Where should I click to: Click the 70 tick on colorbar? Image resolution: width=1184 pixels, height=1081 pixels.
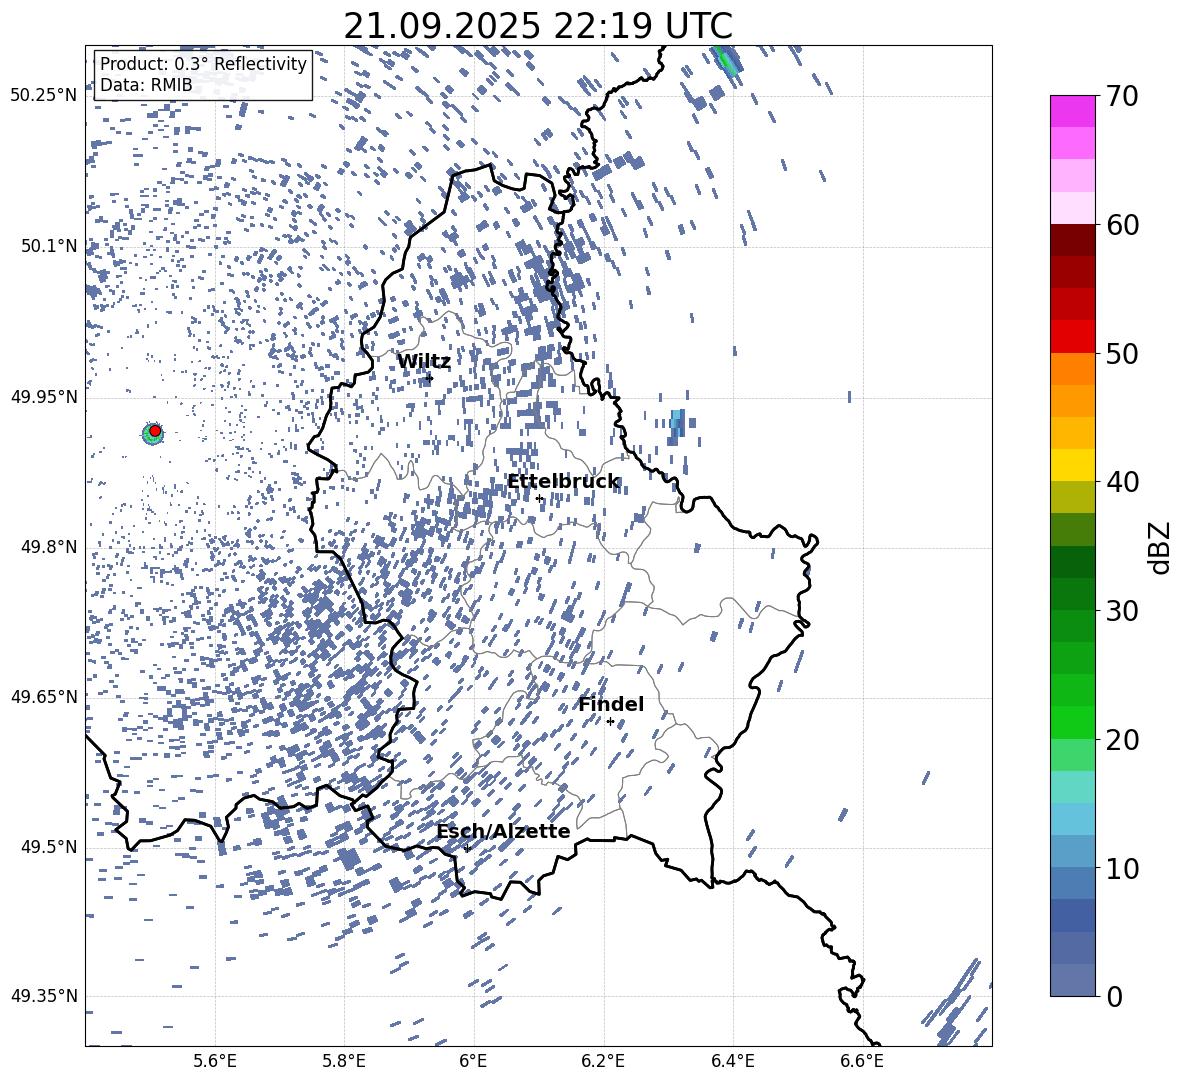point(1122,96)
